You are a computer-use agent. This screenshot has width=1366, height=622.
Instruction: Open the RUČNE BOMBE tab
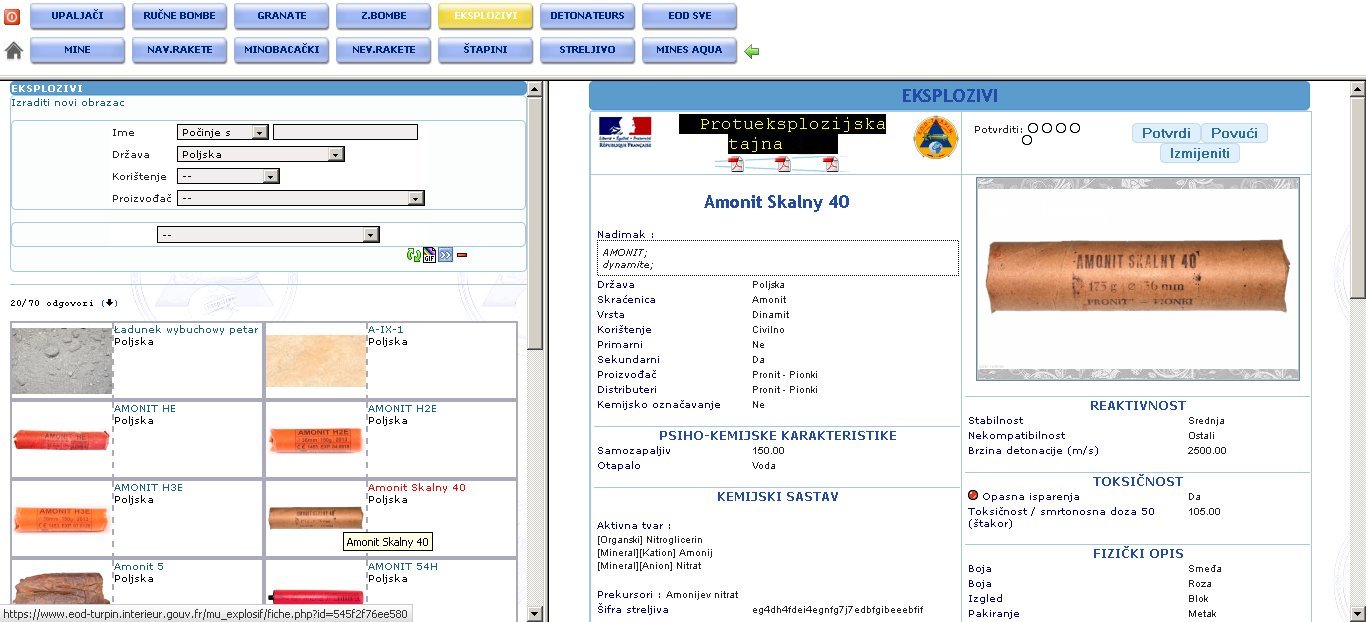click(x=180, y=16)
